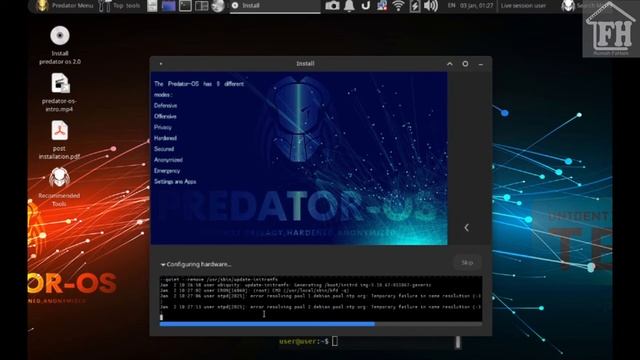Viewport: 640px width, 360px height.
Task: Click the Predator head search icon
Action: (568, 6)
